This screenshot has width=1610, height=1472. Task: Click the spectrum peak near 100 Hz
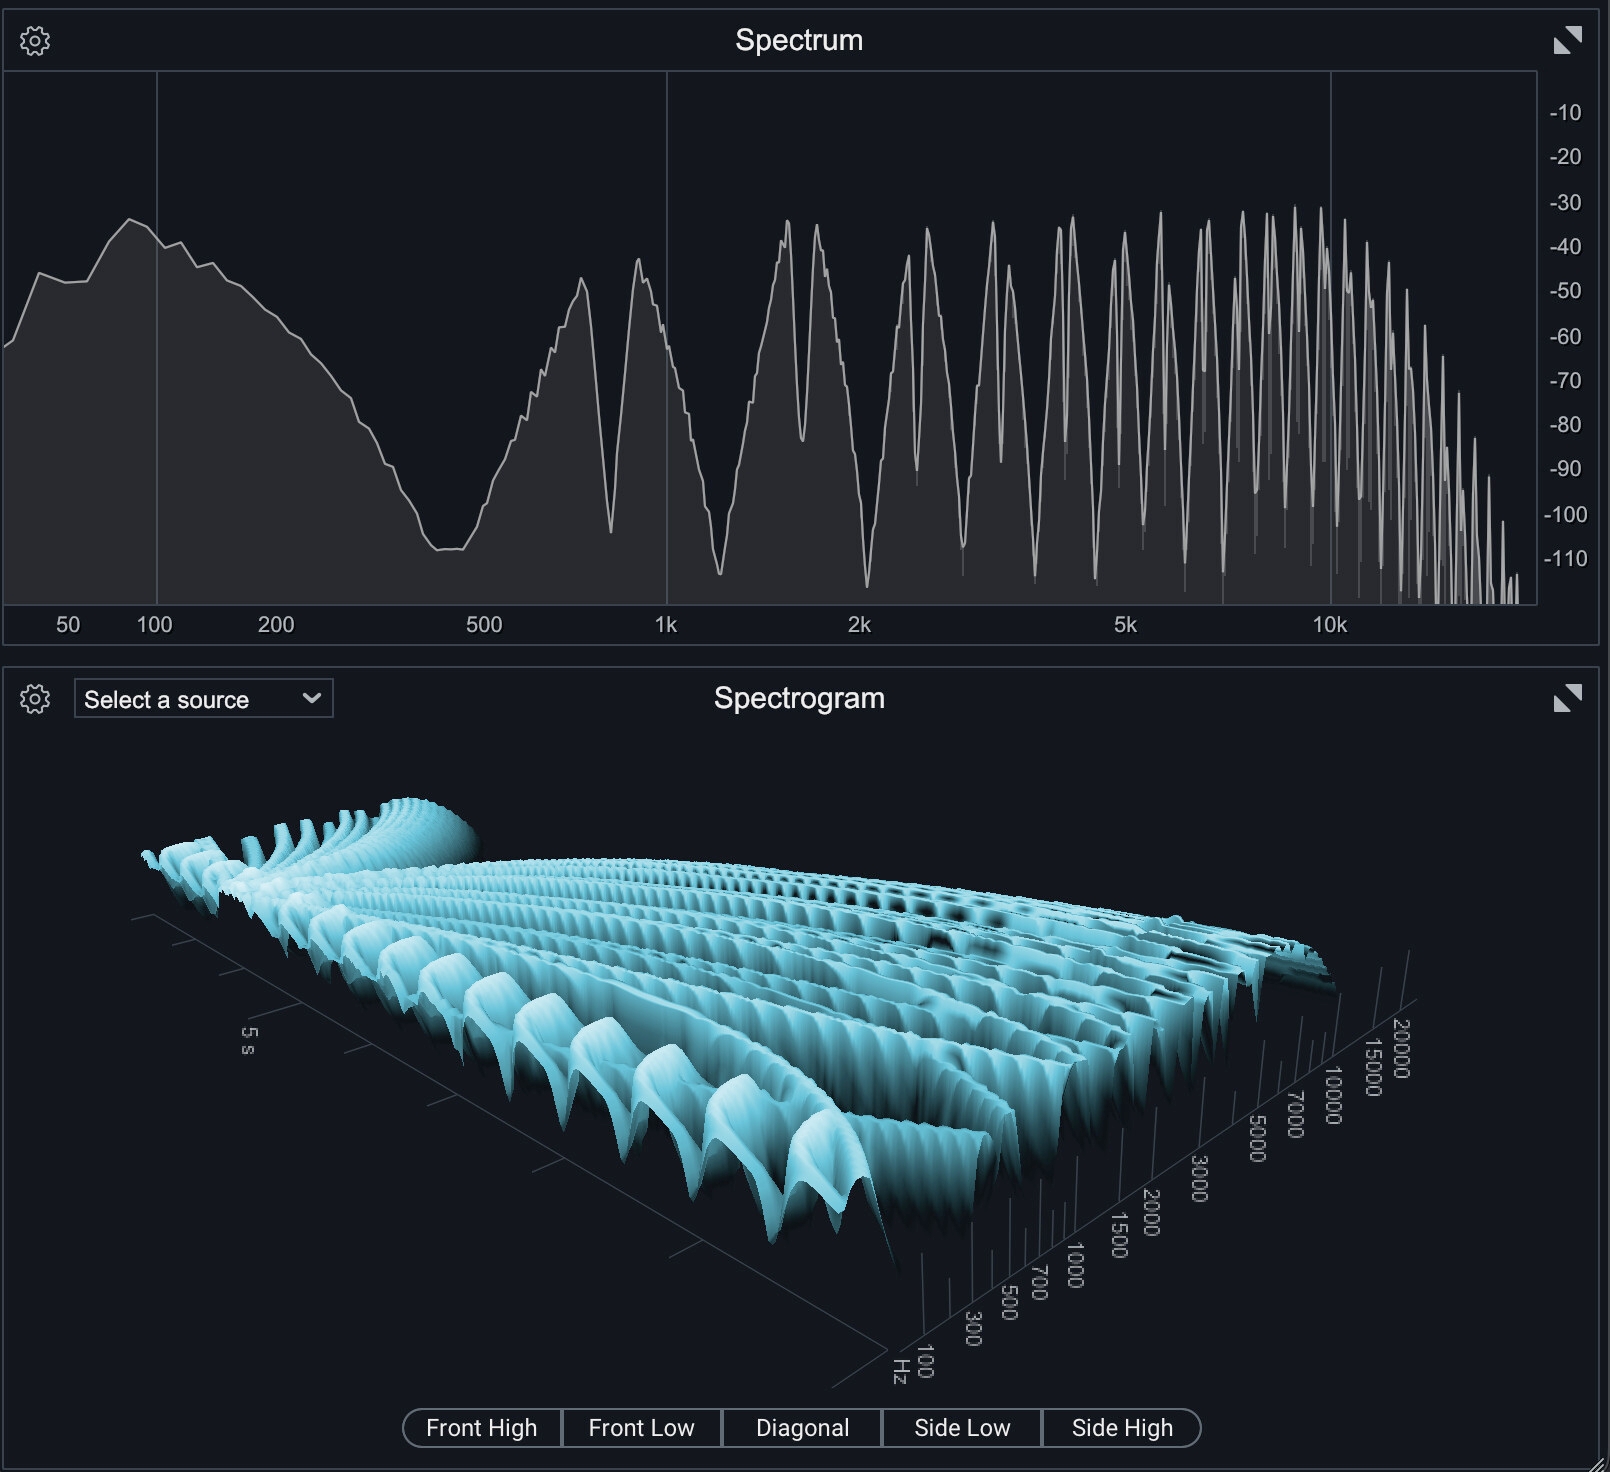click(130, 220)
